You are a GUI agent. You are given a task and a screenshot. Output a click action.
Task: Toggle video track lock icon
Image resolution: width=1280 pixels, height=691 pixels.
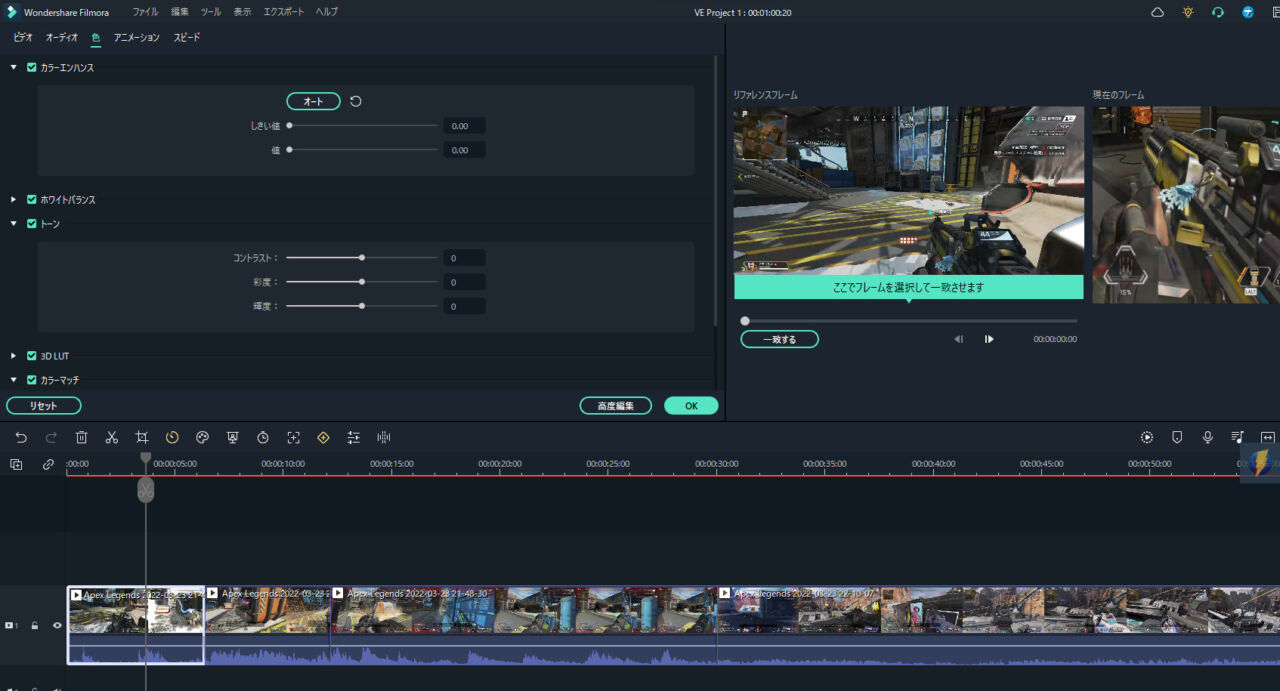pyautogui.click(x=35, y=625)
